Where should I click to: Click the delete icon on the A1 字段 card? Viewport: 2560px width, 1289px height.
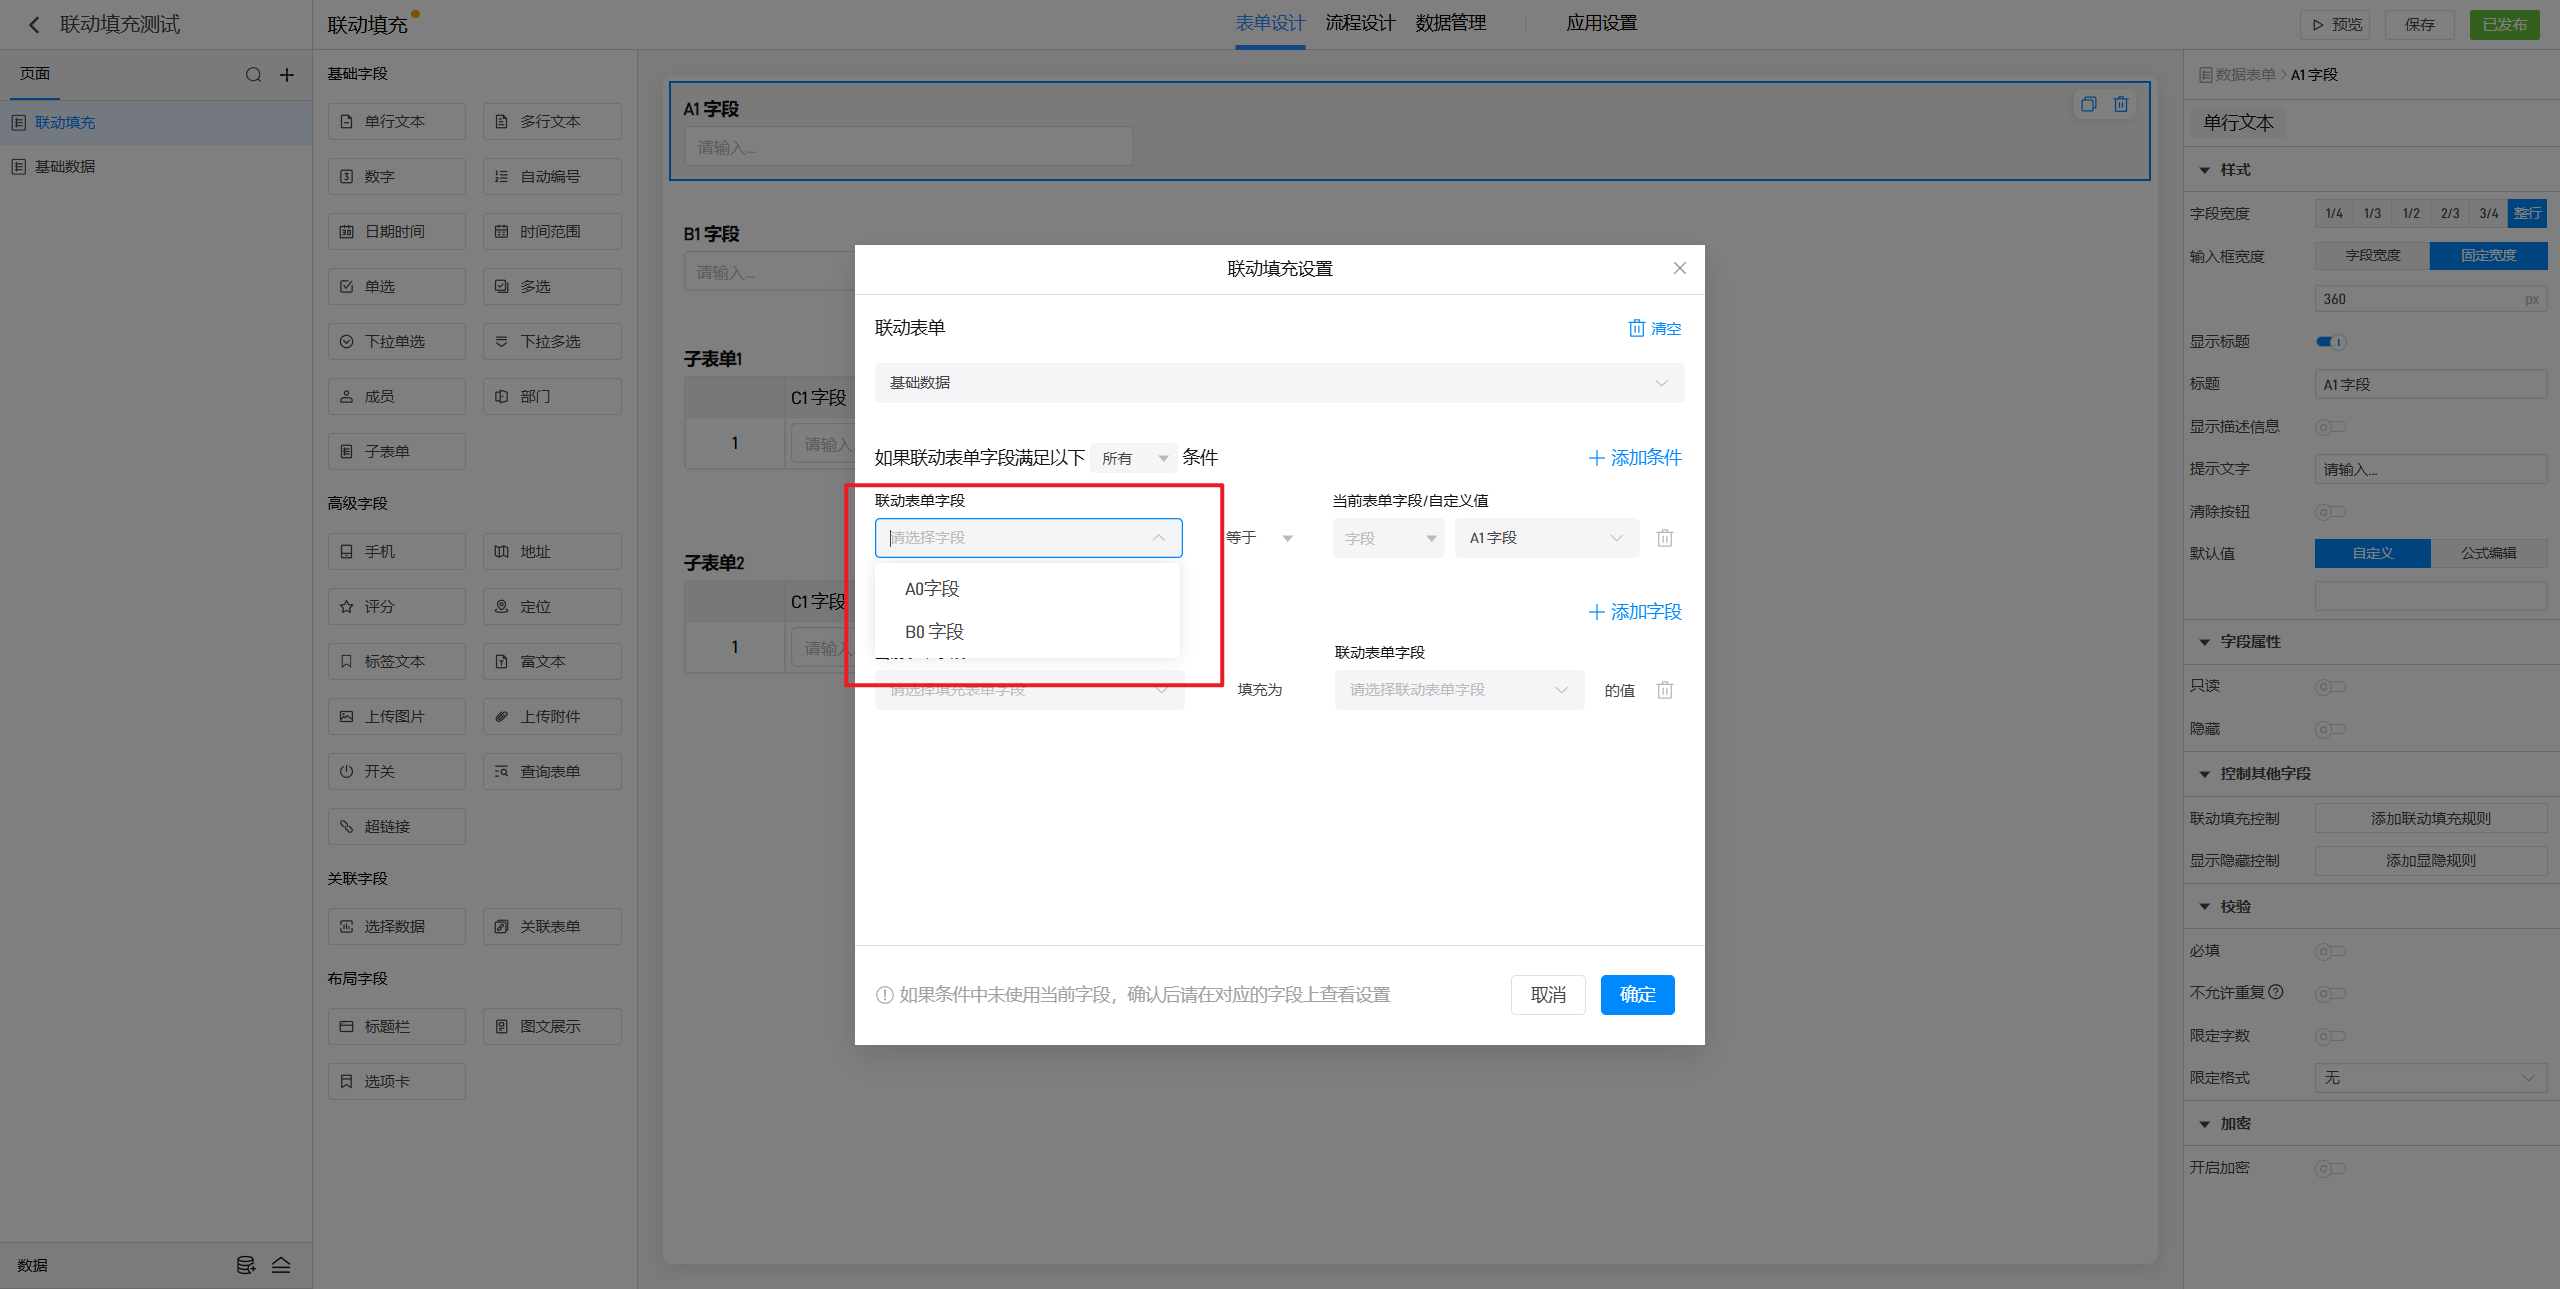pyautogui.click(x=2121, y=104)
